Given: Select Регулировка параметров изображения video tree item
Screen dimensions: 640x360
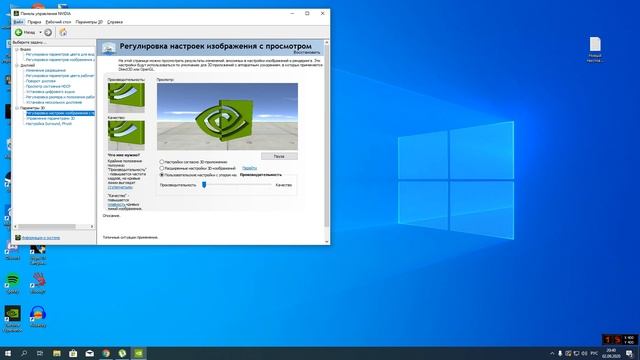Looking at the screenshot, I should pyautogui.click(x=60, y=60).
